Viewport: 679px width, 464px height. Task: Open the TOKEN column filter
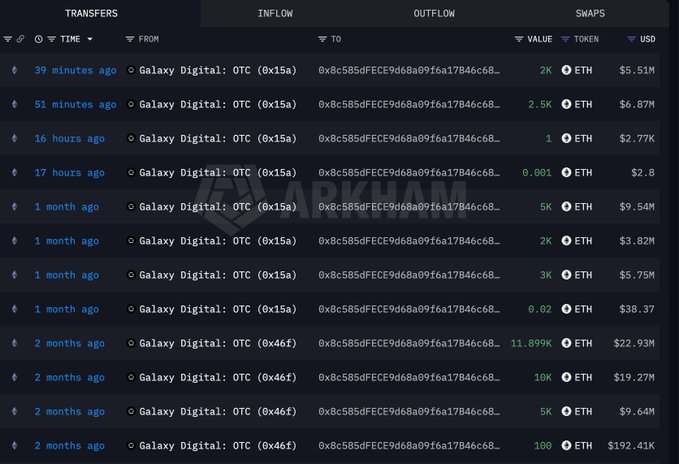(565, 39)
